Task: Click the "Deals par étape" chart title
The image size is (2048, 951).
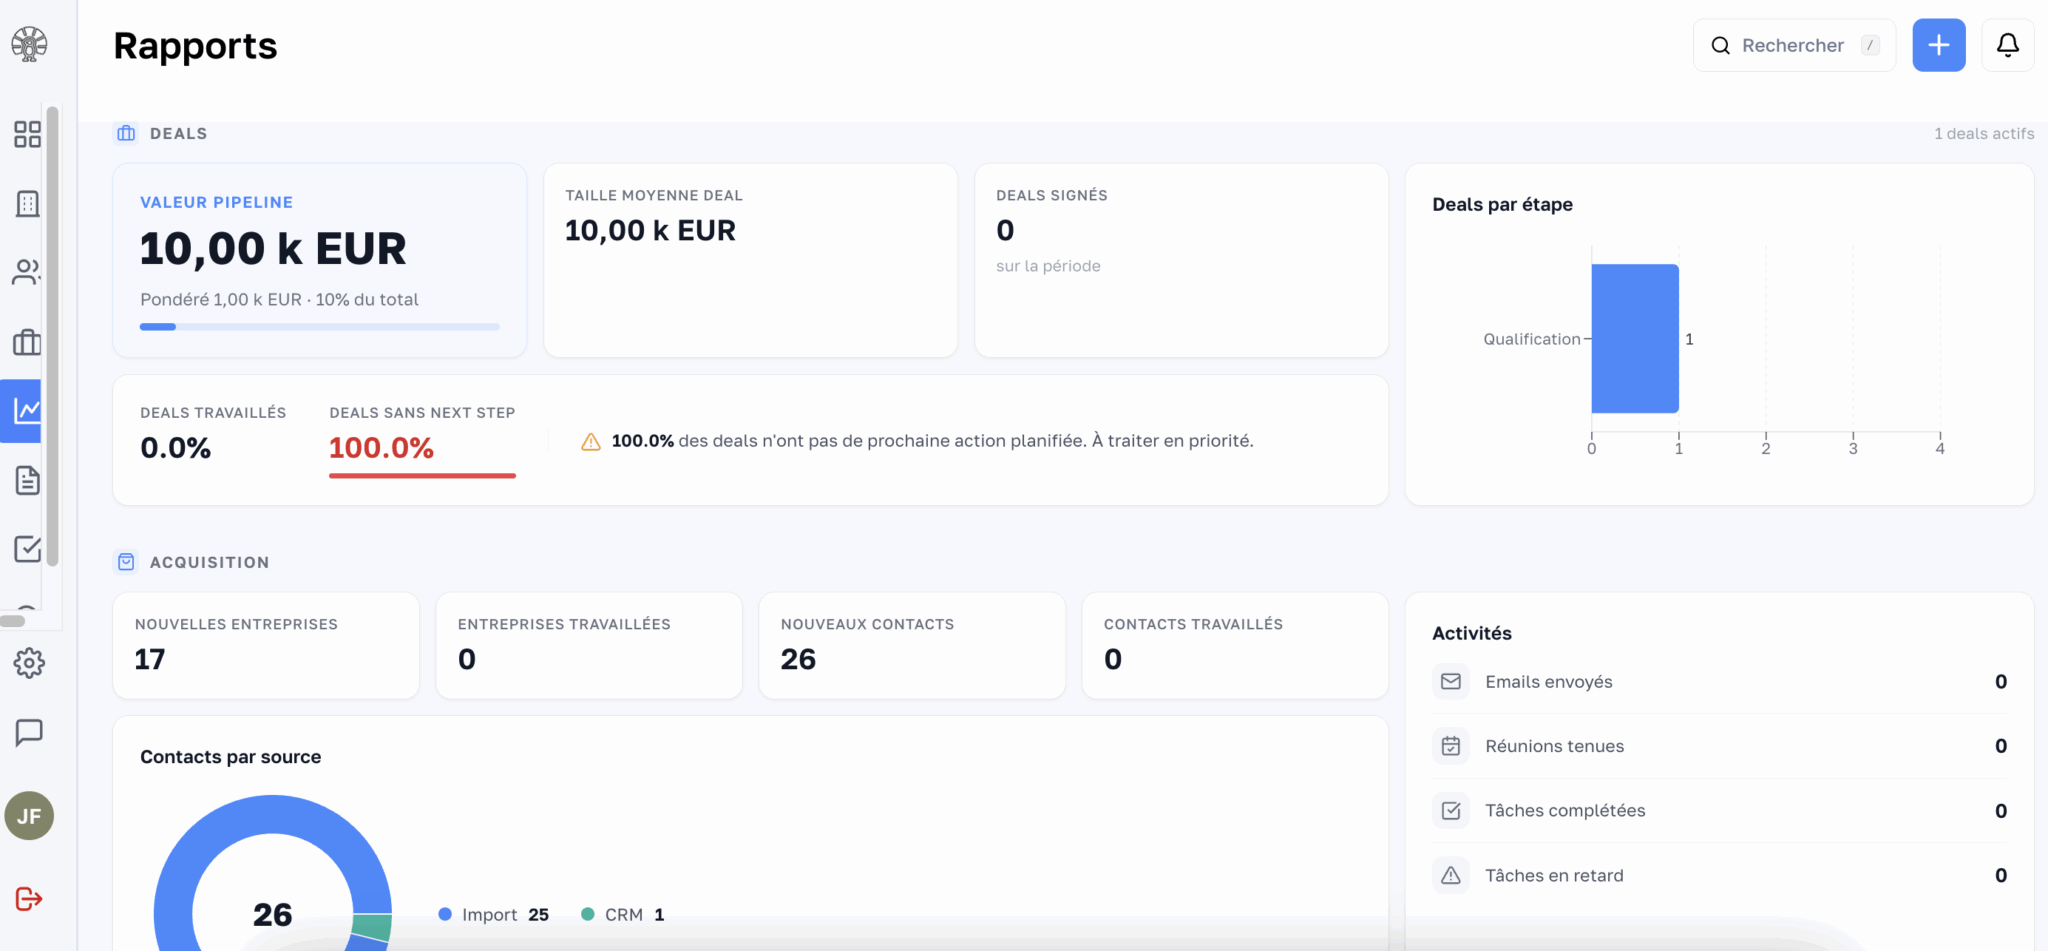Action: [x=1502, y=204]
